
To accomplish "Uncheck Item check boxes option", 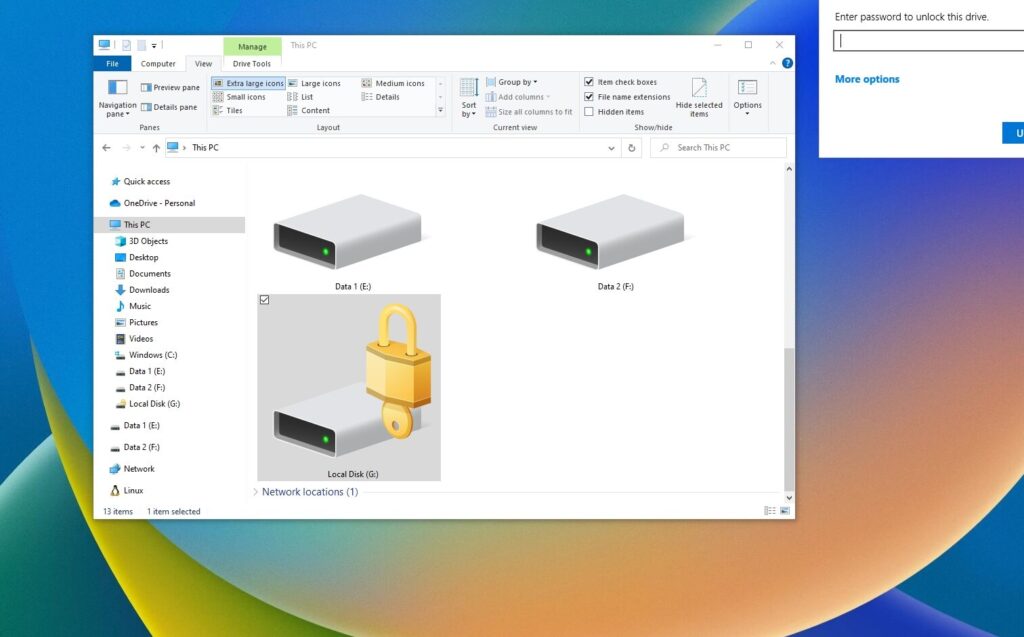I will pyautogui.click(x=589, y=82).
